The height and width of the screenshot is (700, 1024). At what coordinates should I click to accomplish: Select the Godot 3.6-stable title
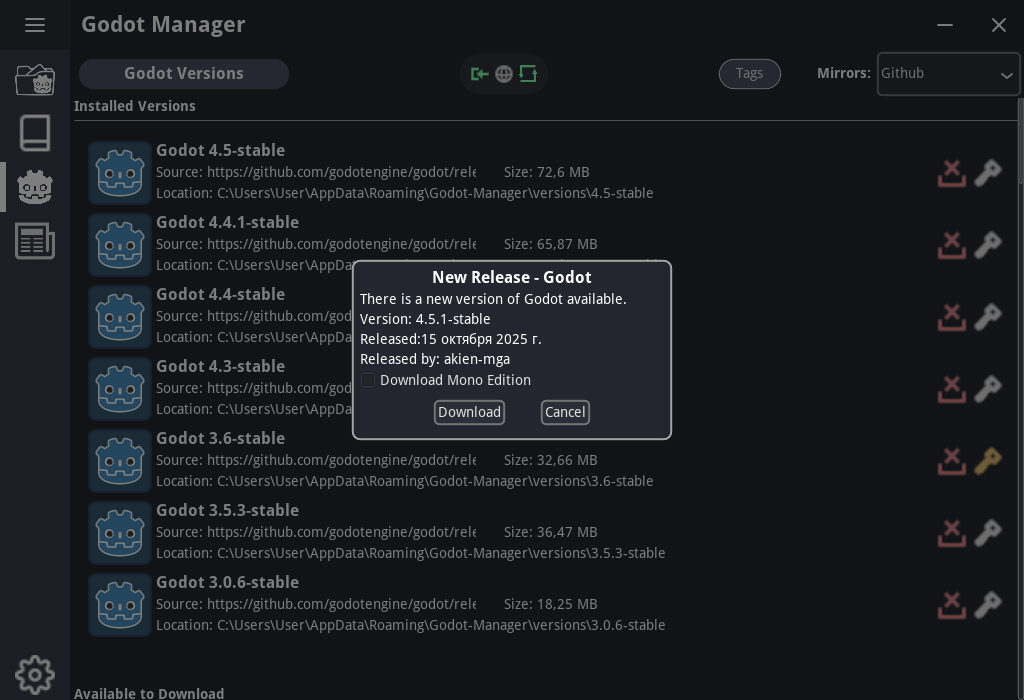pyautogui.click(x=221, y=438)
